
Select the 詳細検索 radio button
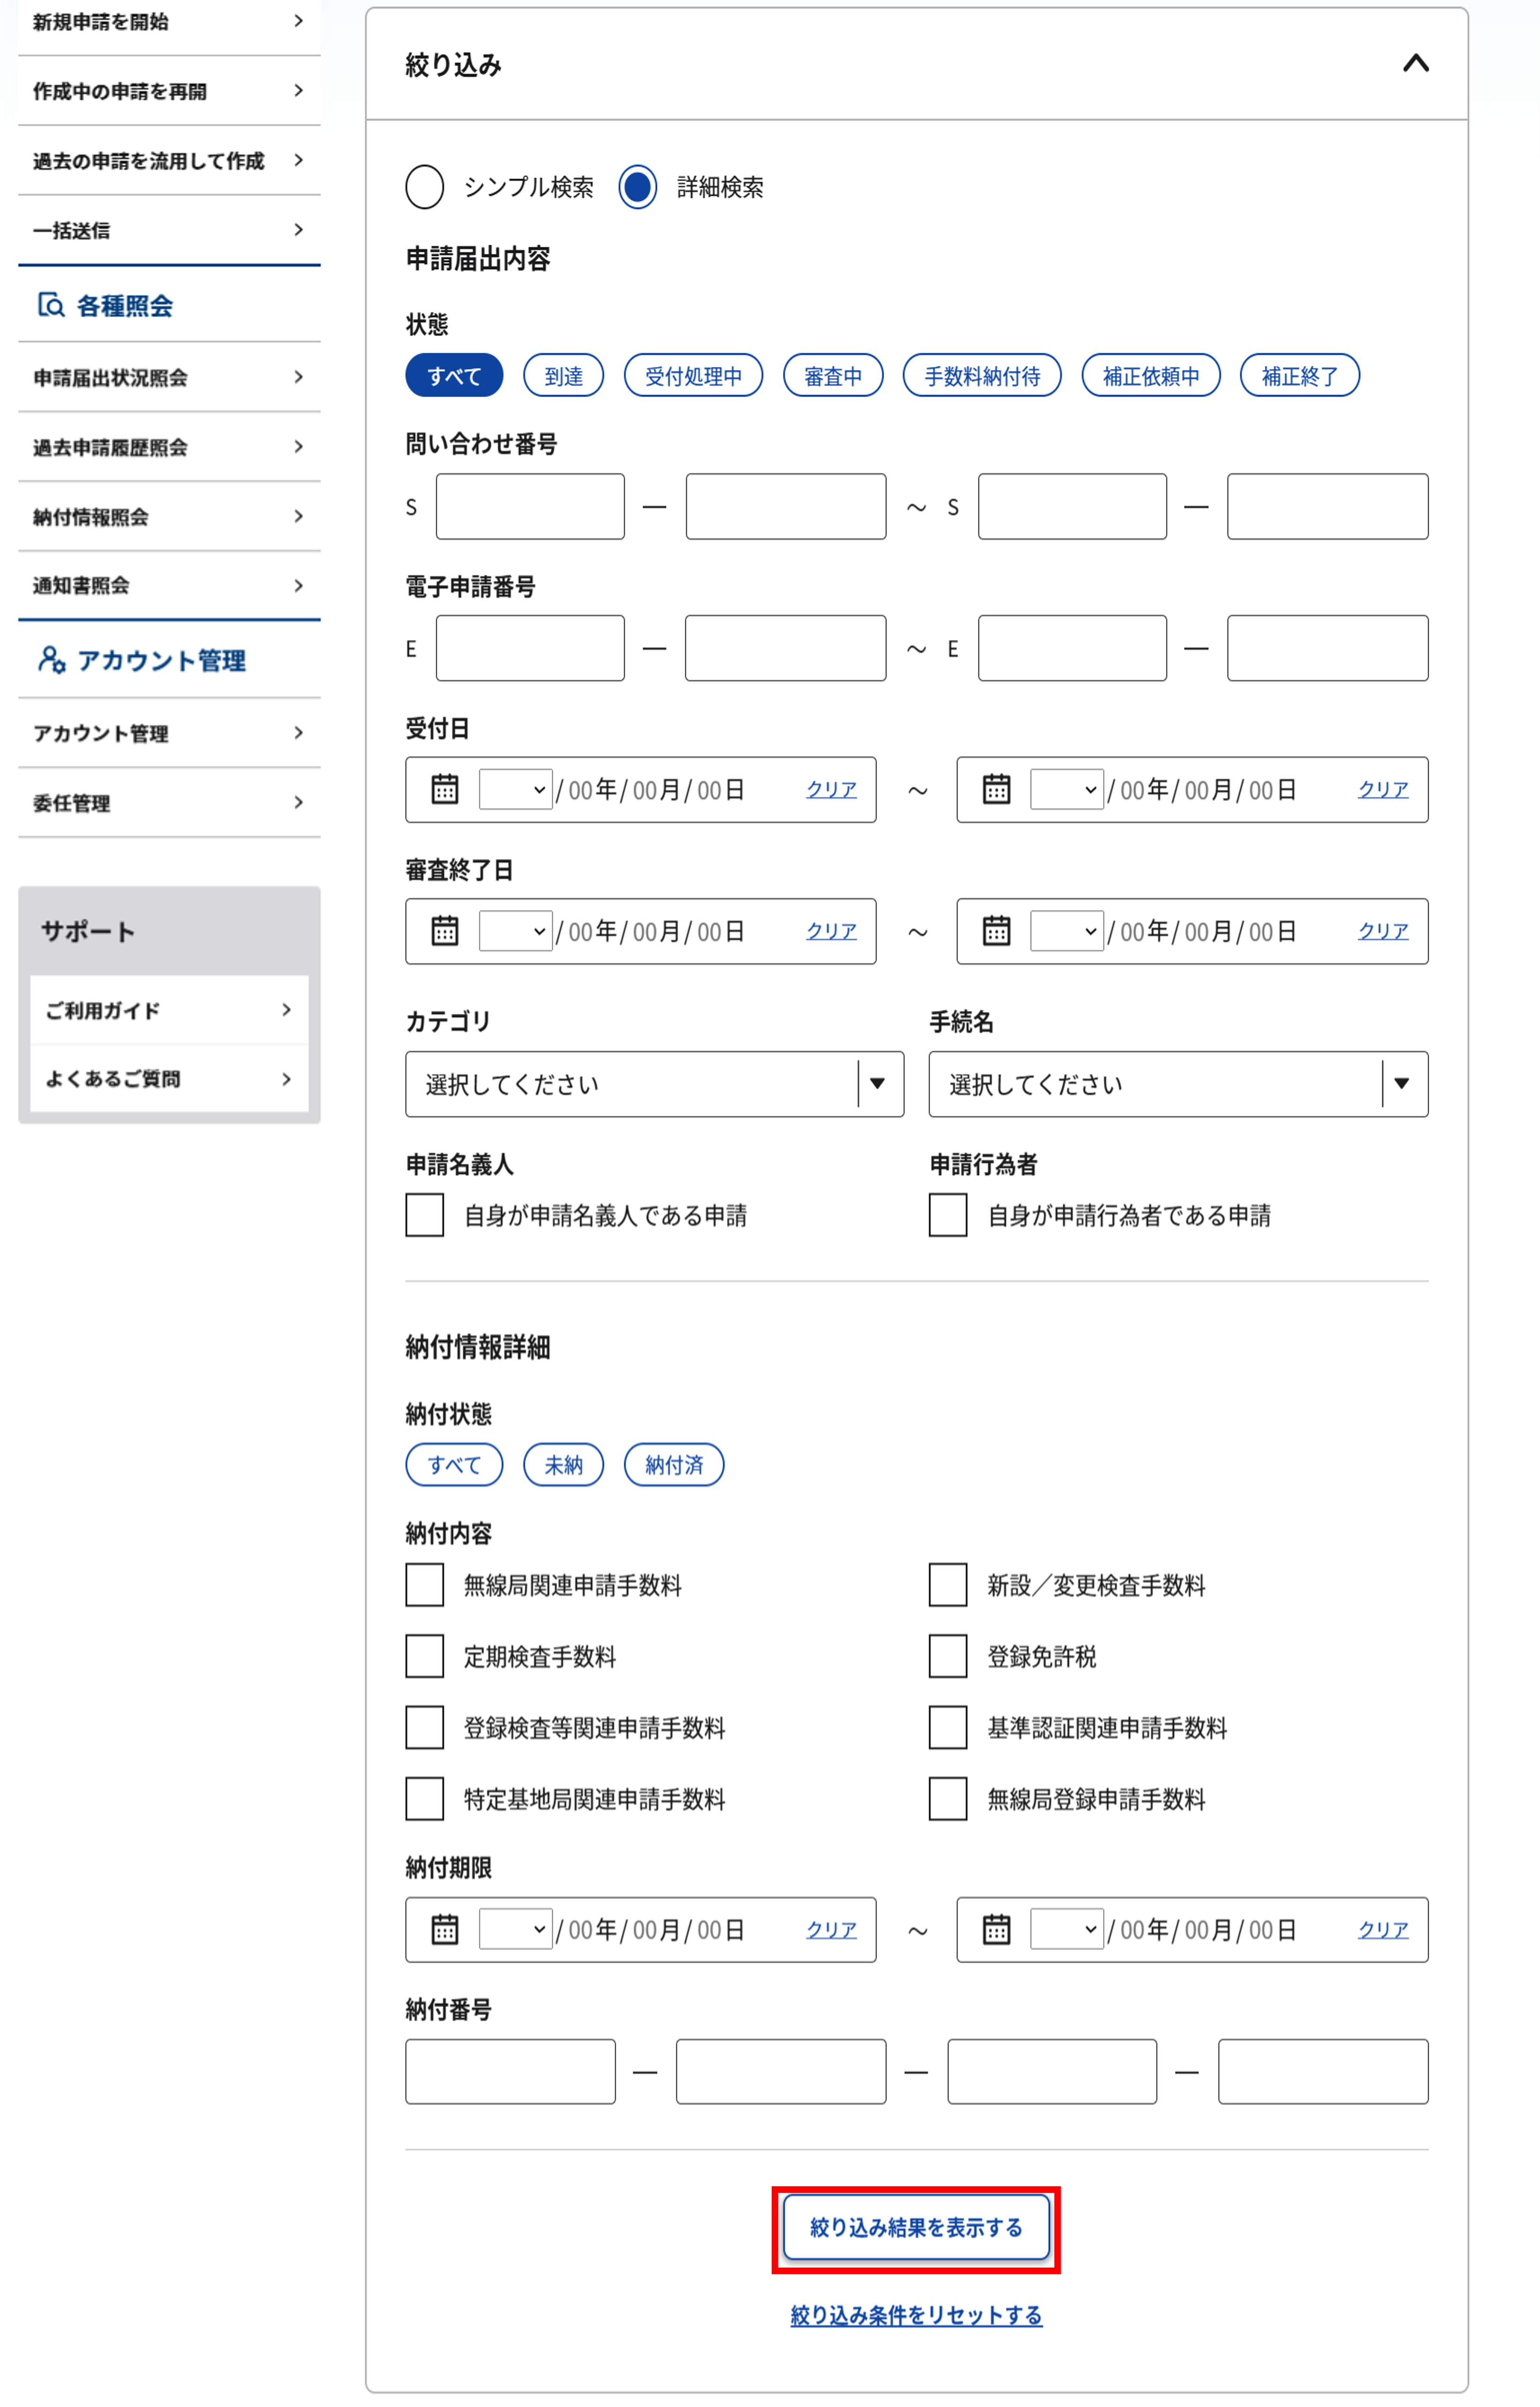[637, 187]
